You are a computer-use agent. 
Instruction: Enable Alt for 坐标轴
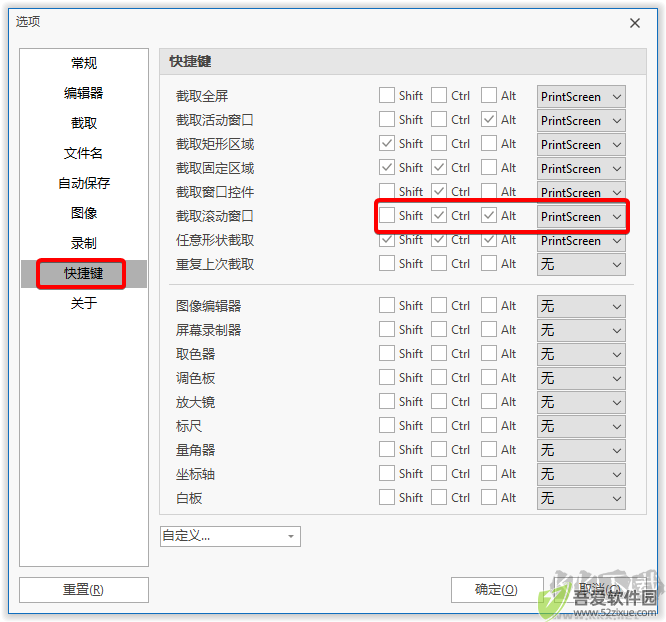point(489,473)
